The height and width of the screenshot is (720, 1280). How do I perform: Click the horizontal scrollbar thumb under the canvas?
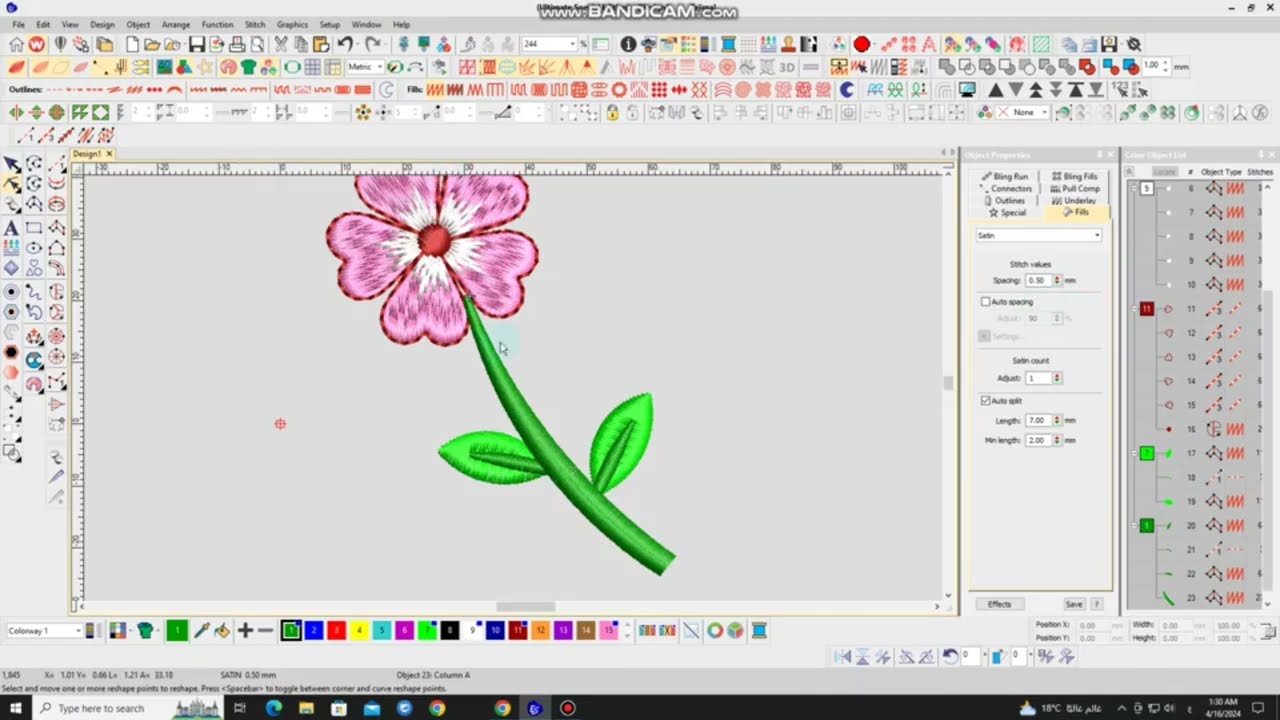[x=526, y=607]
